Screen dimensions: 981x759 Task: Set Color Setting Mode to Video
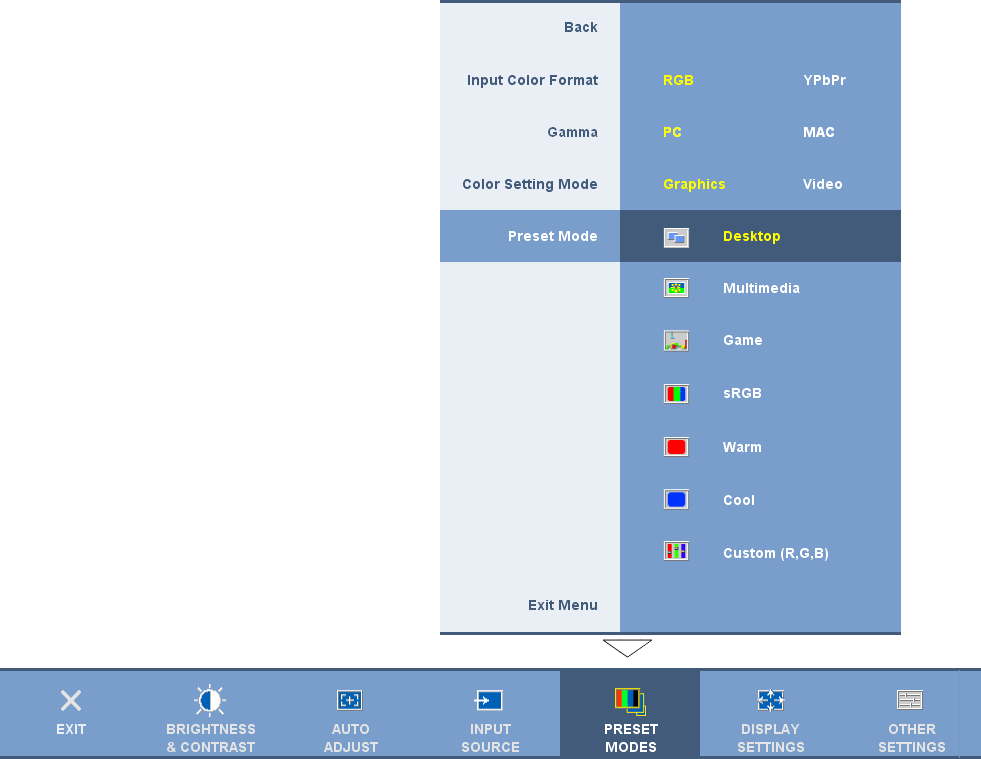click(822, 184)
